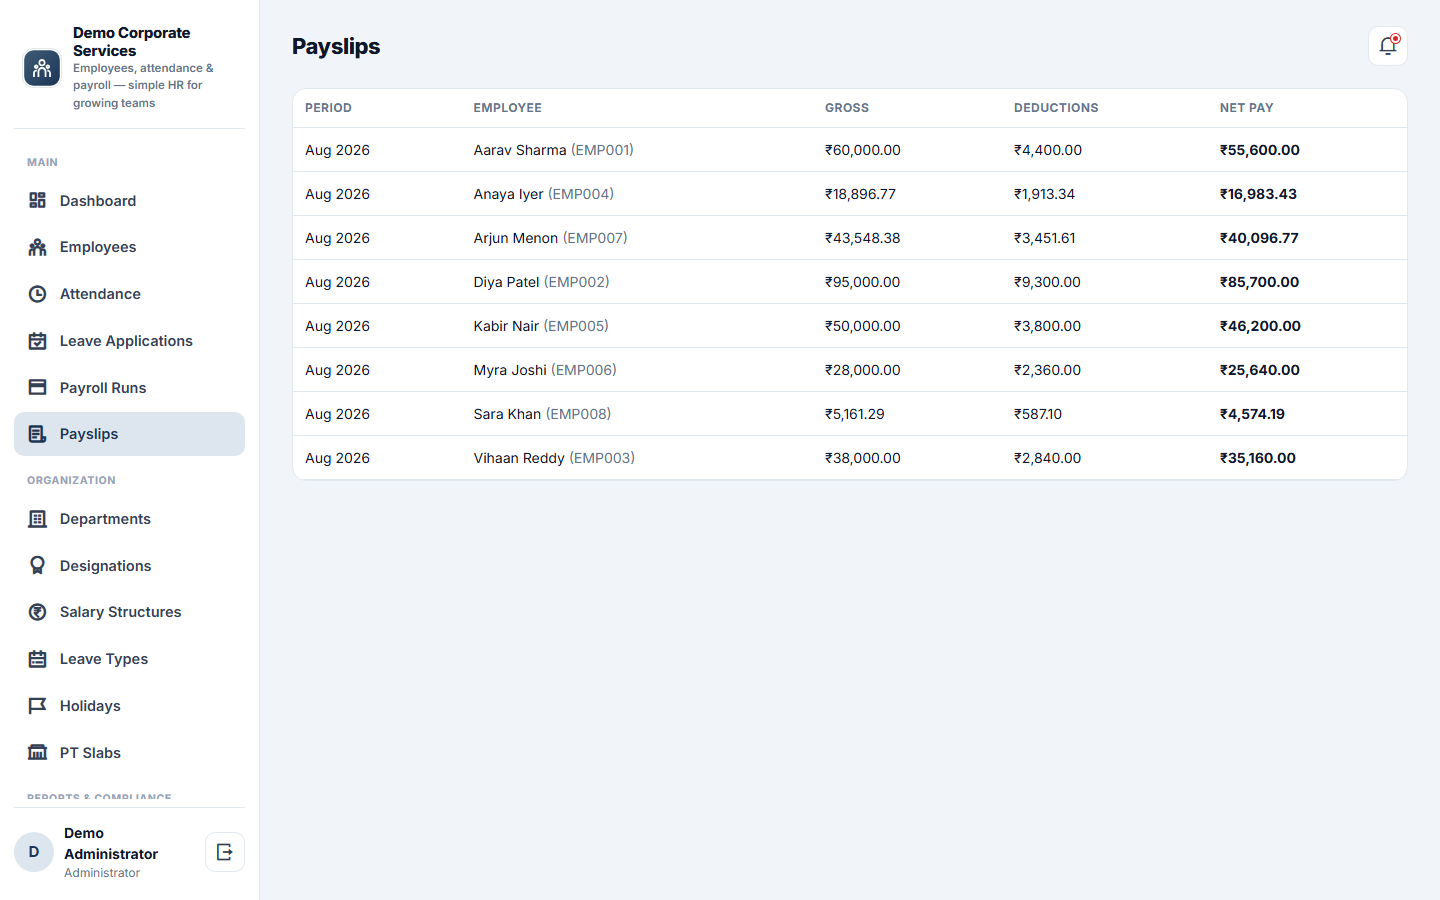Select employee Arjun Menon (EMP007)
Image resolution: width=1440 pixels, height=900 pixels.
click(x=550, y=238)
